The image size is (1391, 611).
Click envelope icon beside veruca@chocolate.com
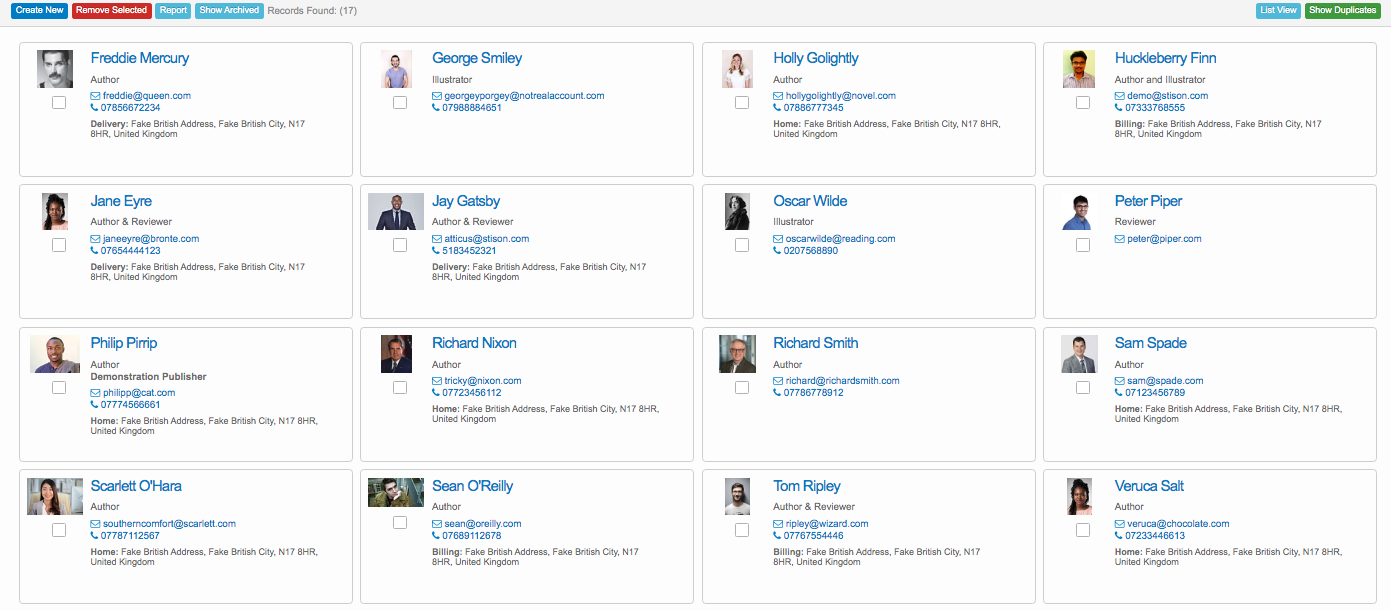coord(1120,524)
